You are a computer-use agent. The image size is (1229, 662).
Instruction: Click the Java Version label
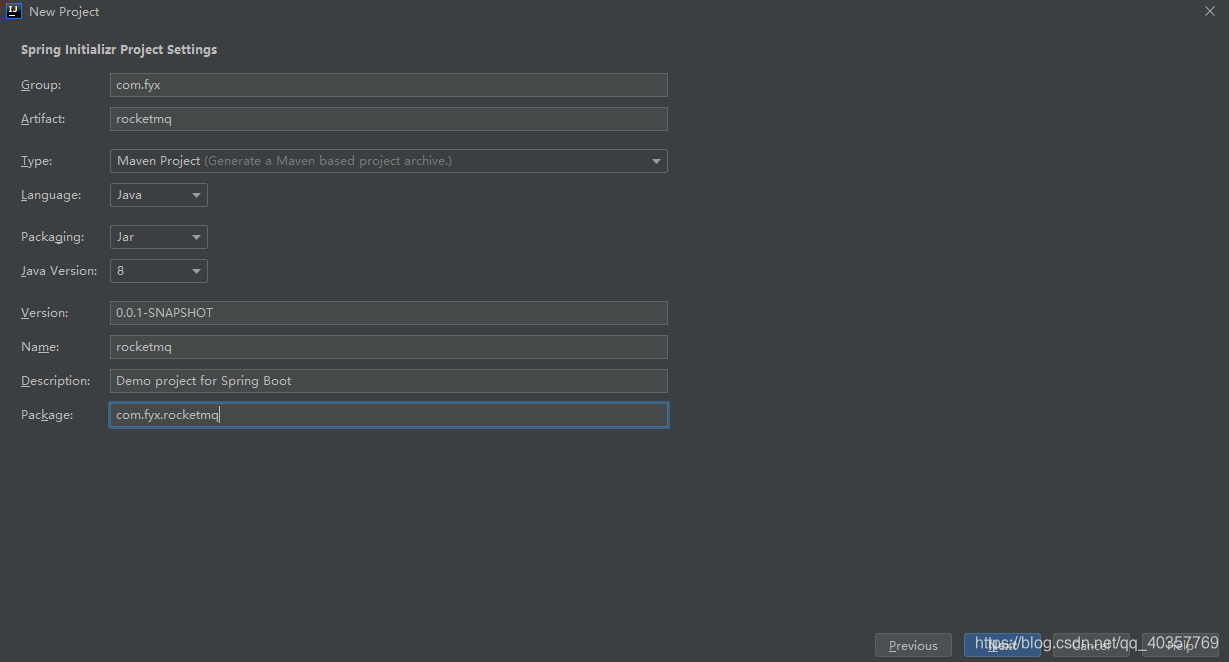(x=59, y=271)
